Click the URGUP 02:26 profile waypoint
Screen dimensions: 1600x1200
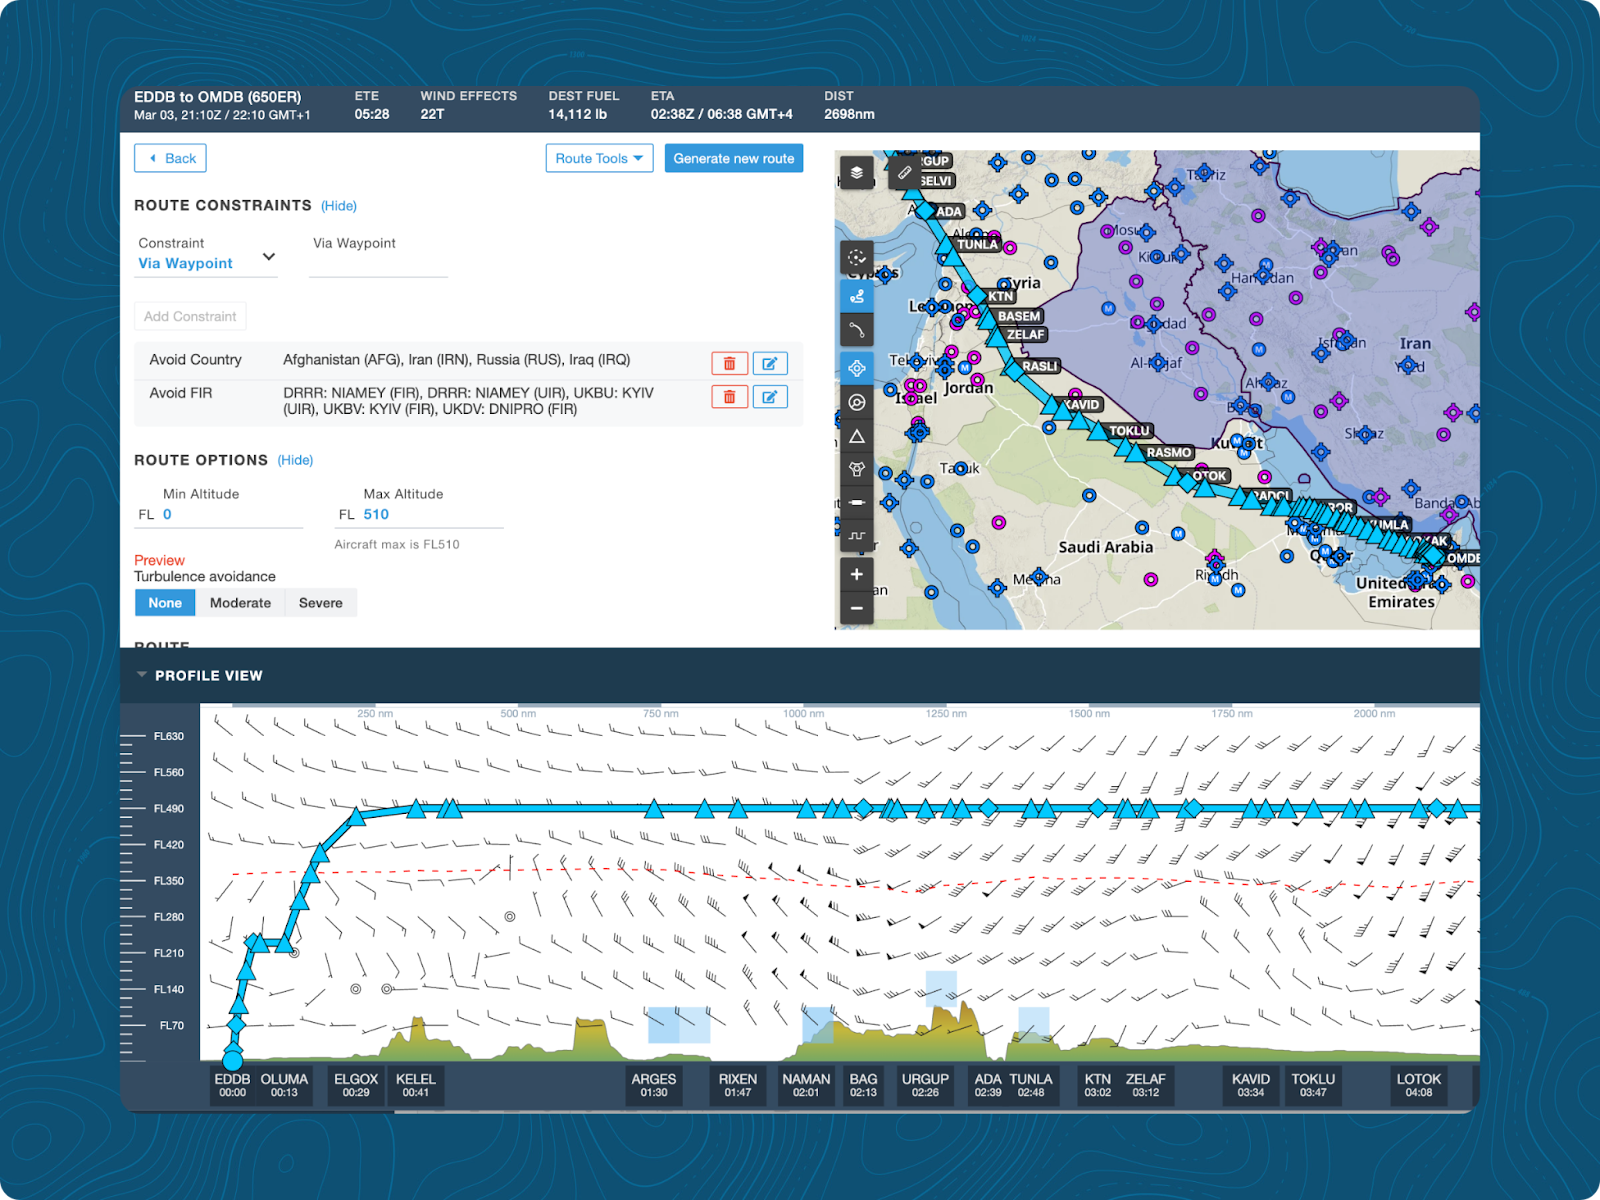click(925, 1085)
